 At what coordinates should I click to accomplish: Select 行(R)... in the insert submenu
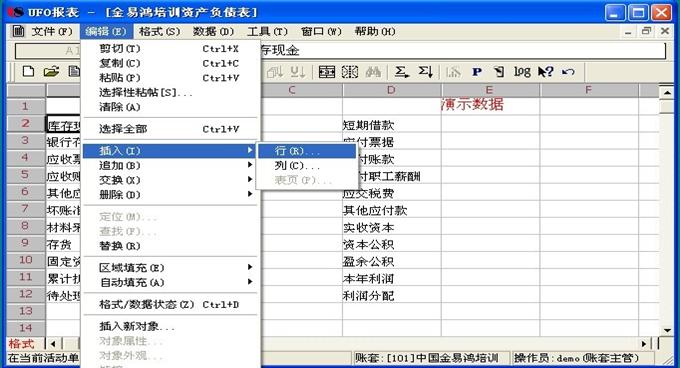(x=307, y=151)
